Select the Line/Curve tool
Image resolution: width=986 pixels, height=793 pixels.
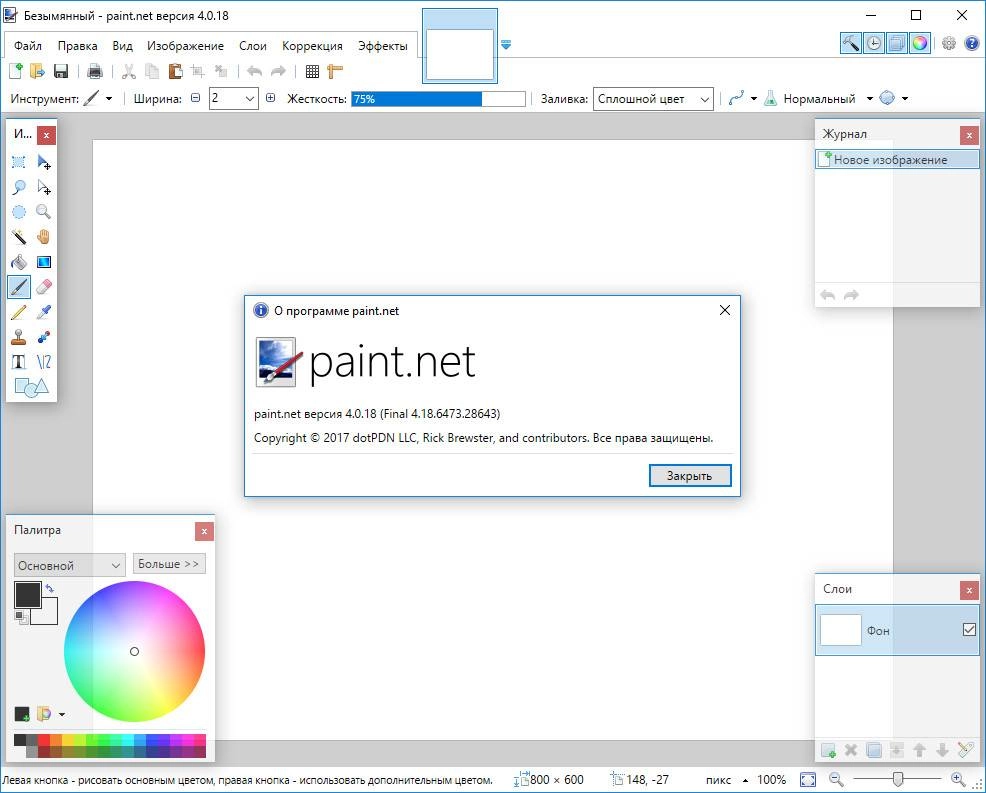click(x=43, y=362)
